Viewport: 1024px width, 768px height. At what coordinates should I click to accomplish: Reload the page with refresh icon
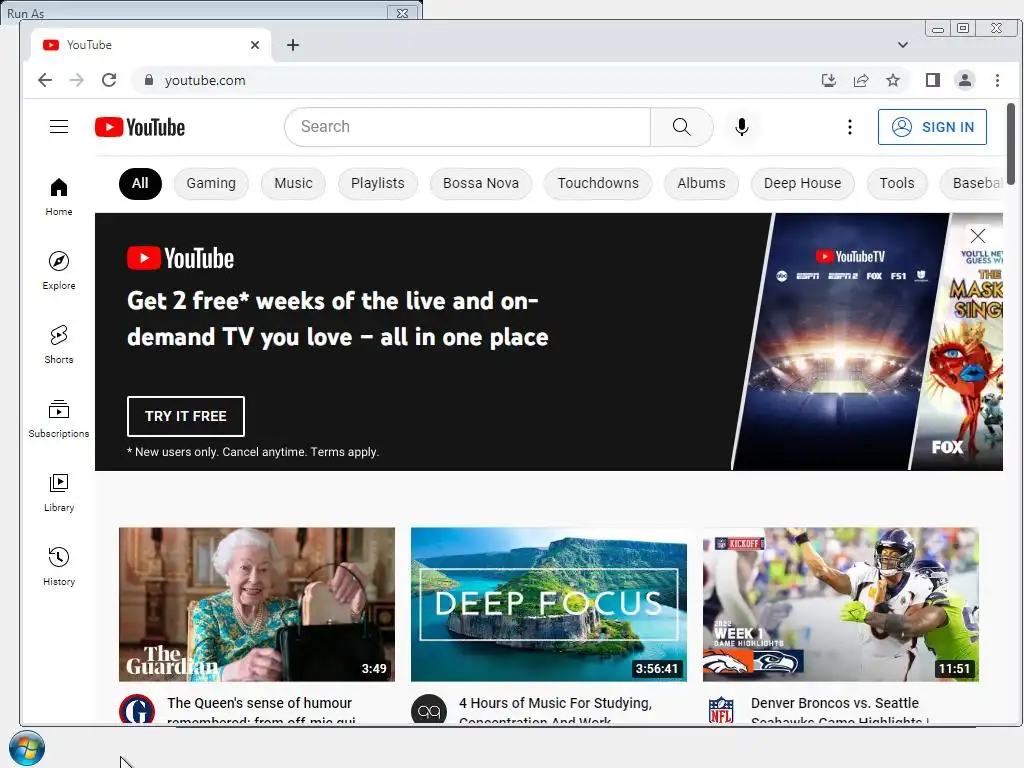[109, 80]
